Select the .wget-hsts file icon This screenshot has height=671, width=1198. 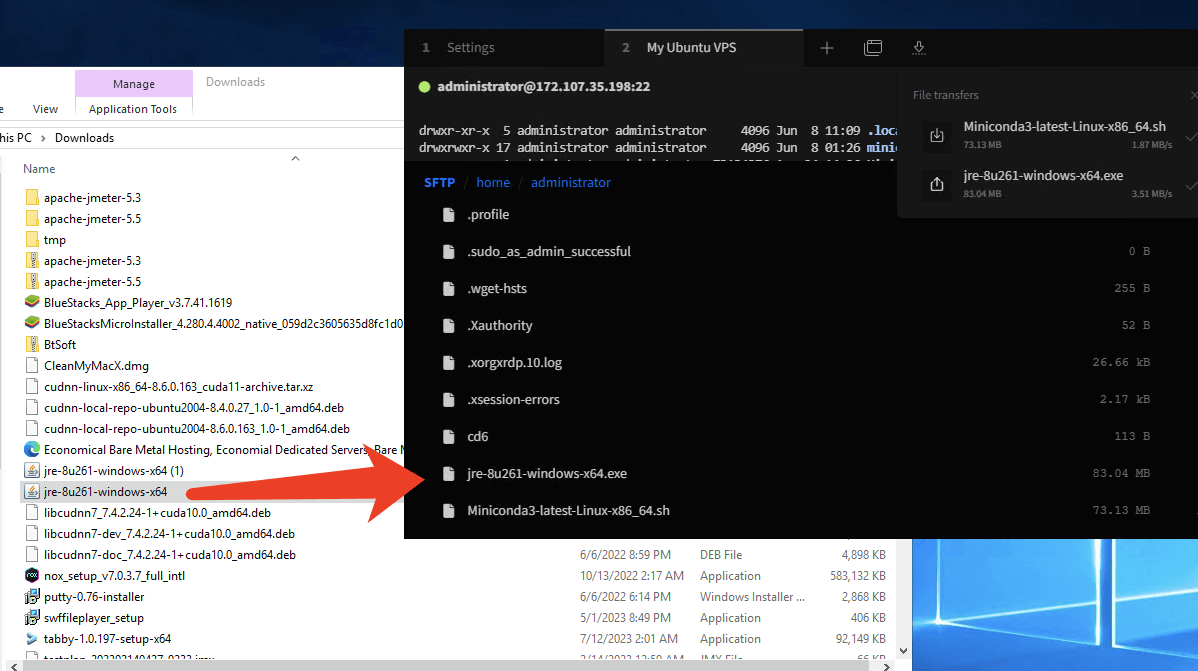pyautogui.click(x=448, y=289)
